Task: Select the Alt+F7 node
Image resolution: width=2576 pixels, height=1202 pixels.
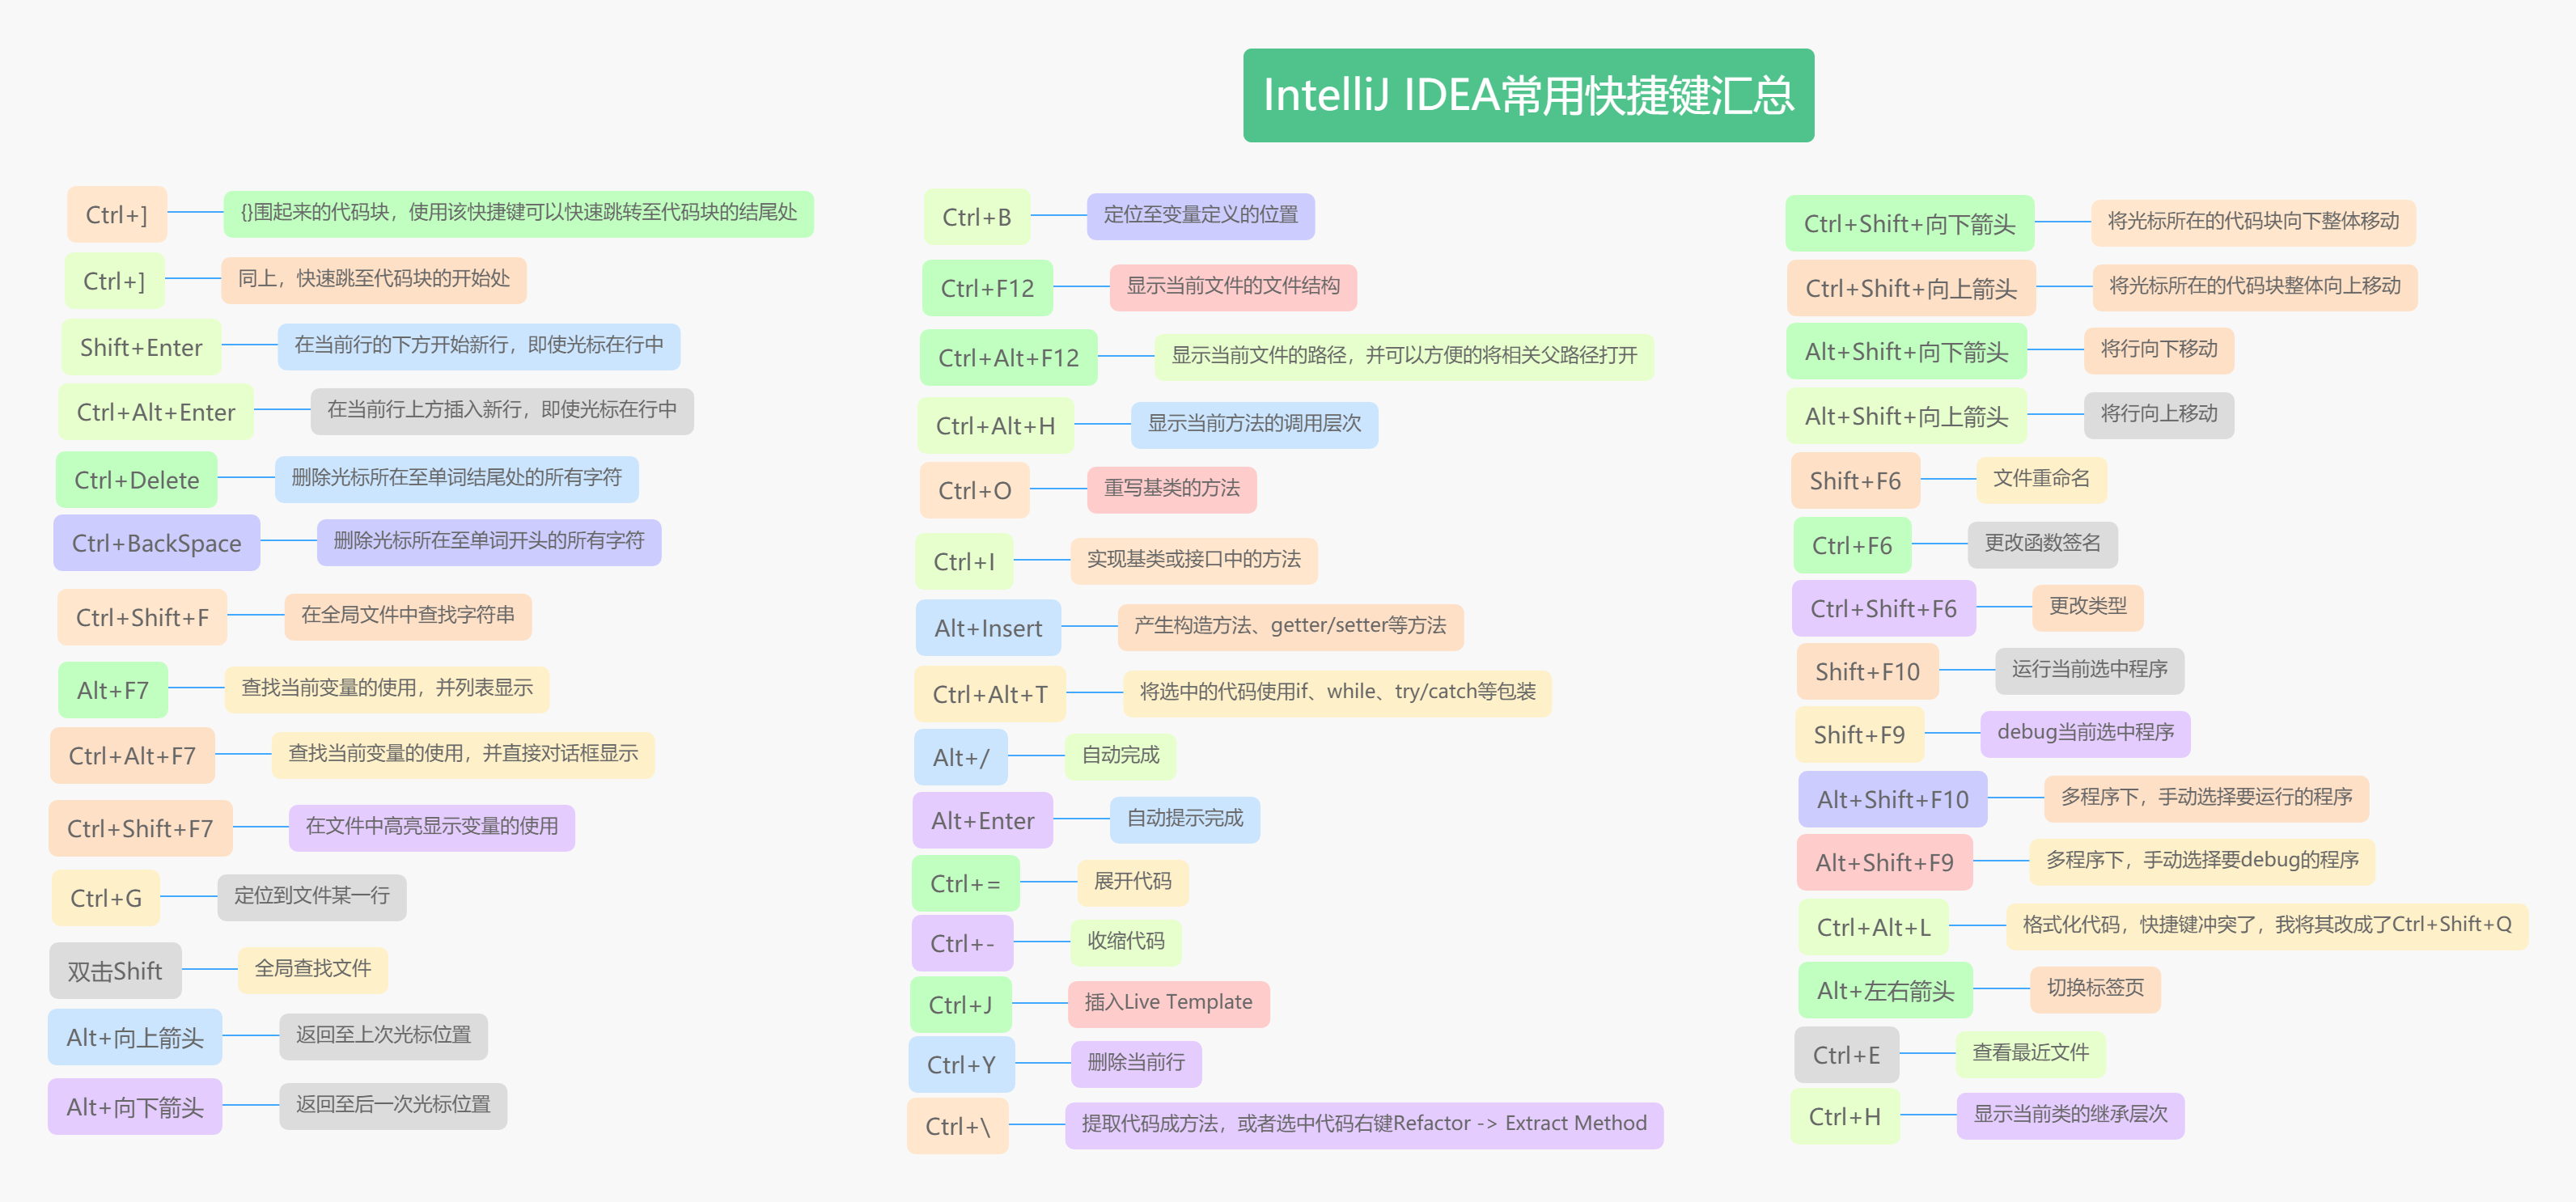Action: 113,690
